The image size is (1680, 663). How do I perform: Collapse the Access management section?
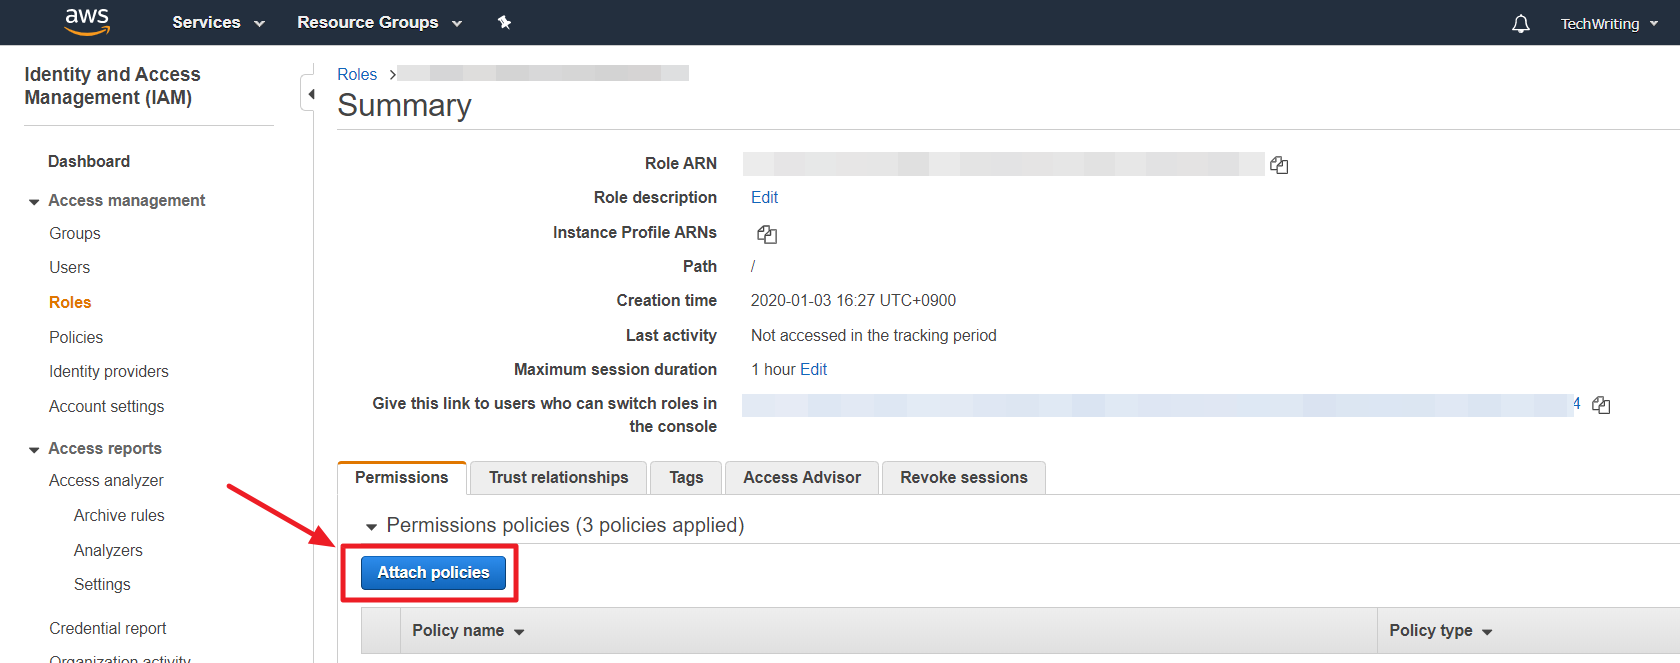(x=34, y=201)
